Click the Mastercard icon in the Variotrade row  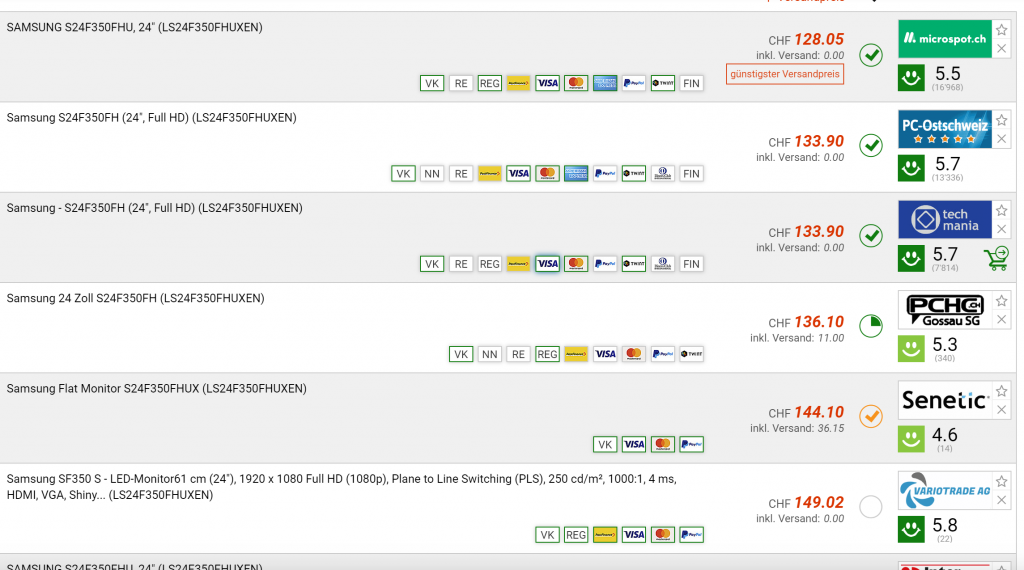point(663,535)
